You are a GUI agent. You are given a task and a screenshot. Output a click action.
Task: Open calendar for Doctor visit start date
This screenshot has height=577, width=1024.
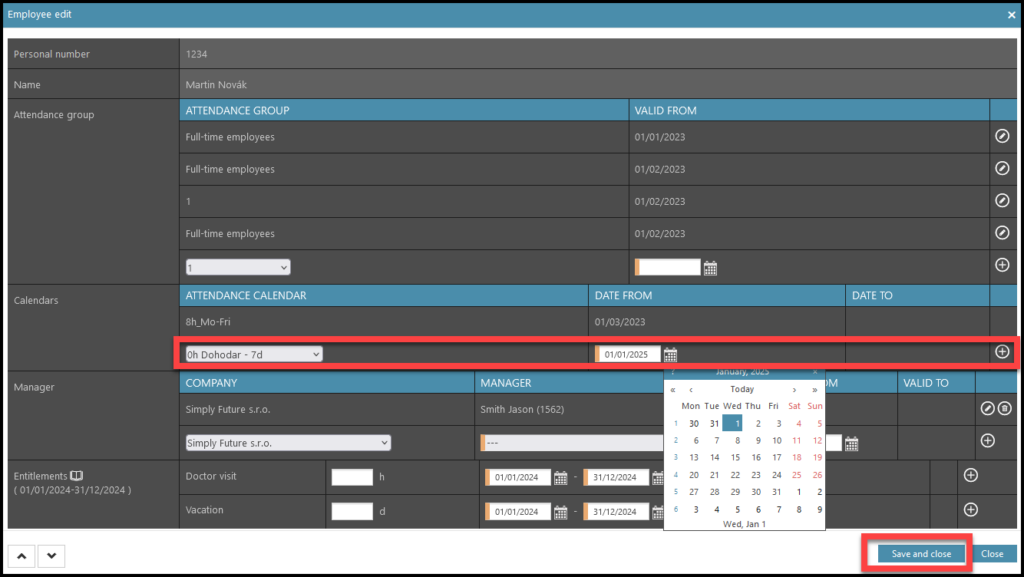561,478
